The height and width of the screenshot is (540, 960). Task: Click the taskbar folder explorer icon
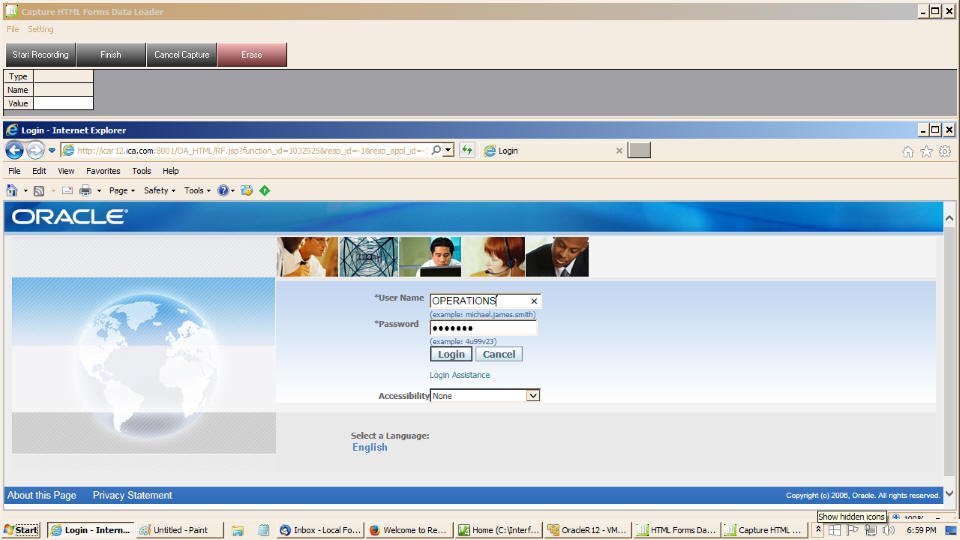238,531
